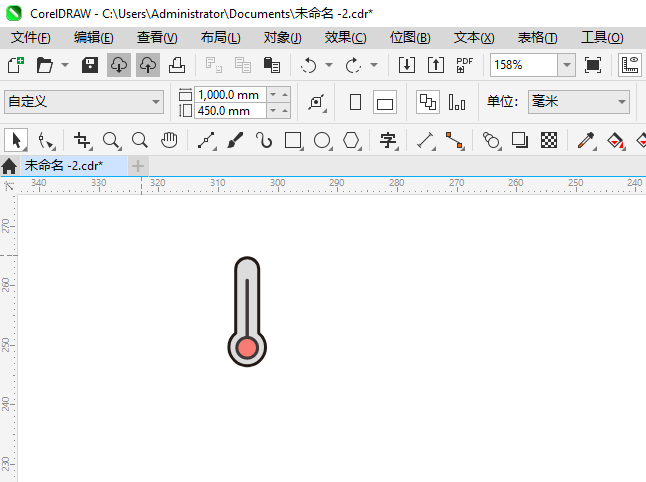The width and height of the screenshot is (646, 482).
Task: Expand the zoom level dropdown arrow
Action: coord(567,65)
